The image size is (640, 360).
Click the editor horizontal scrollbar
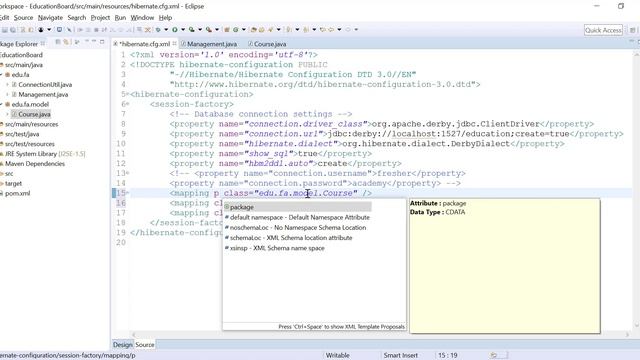380,335
